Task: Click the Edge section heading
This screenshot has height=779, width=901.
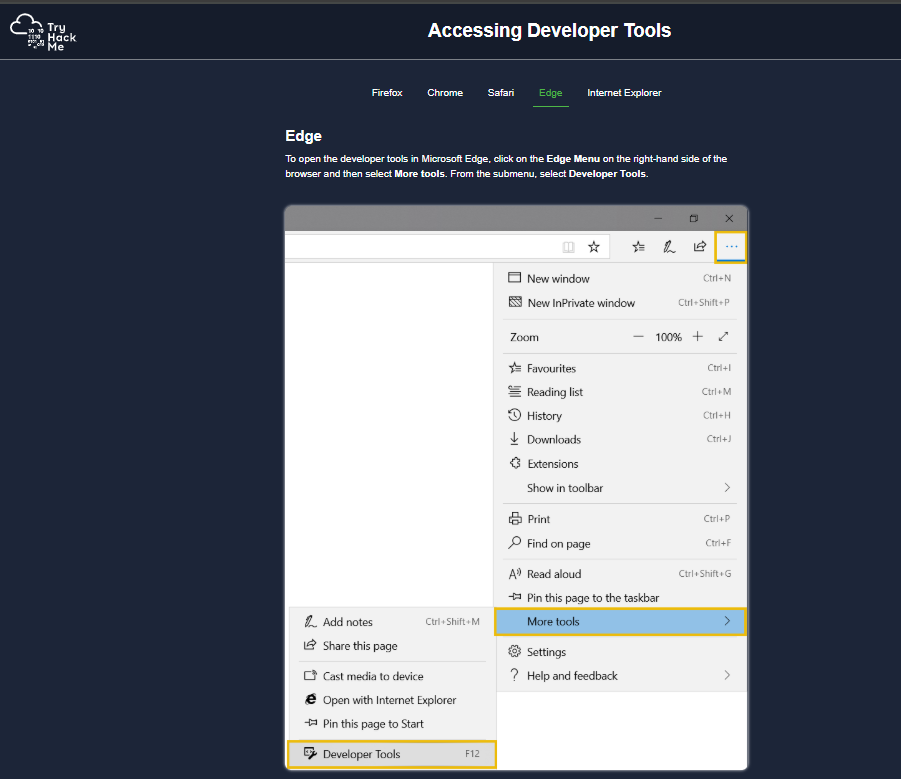Action: pyautogui.click(x=303, y=136)
